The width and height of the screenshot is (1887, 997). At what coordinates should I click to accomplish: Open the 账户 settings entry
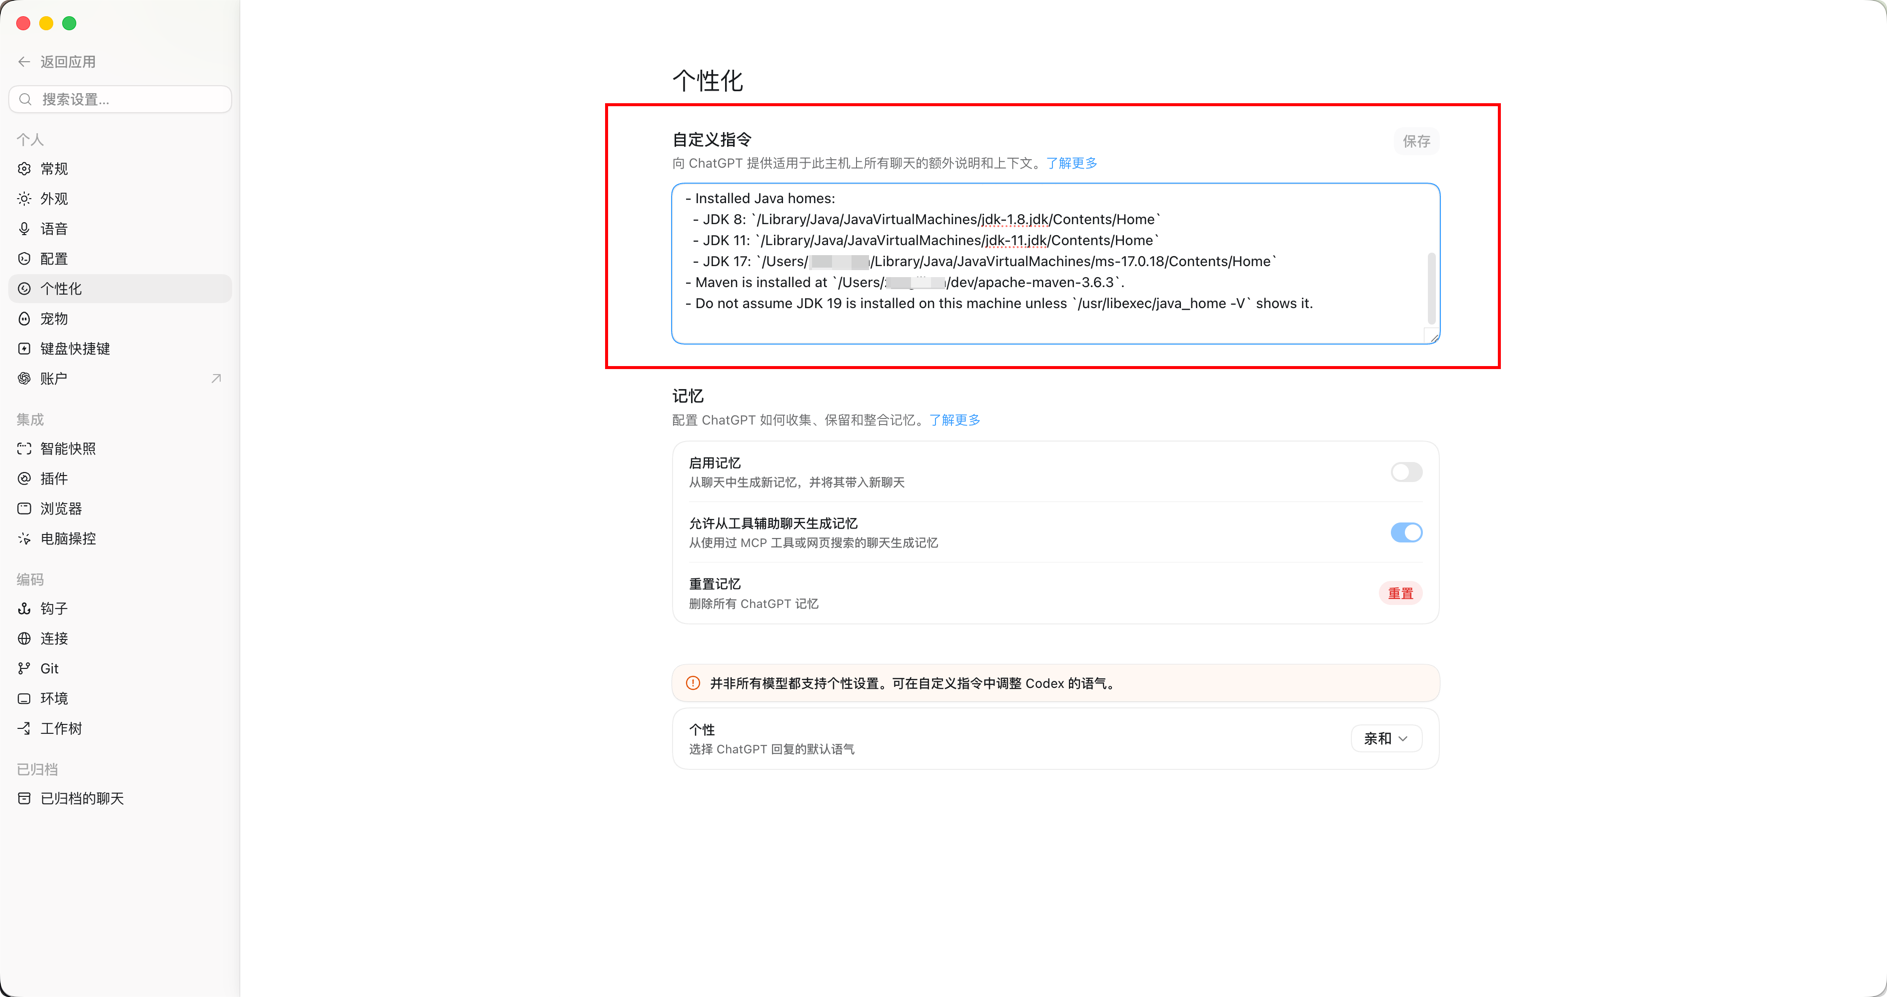point(120,379)
